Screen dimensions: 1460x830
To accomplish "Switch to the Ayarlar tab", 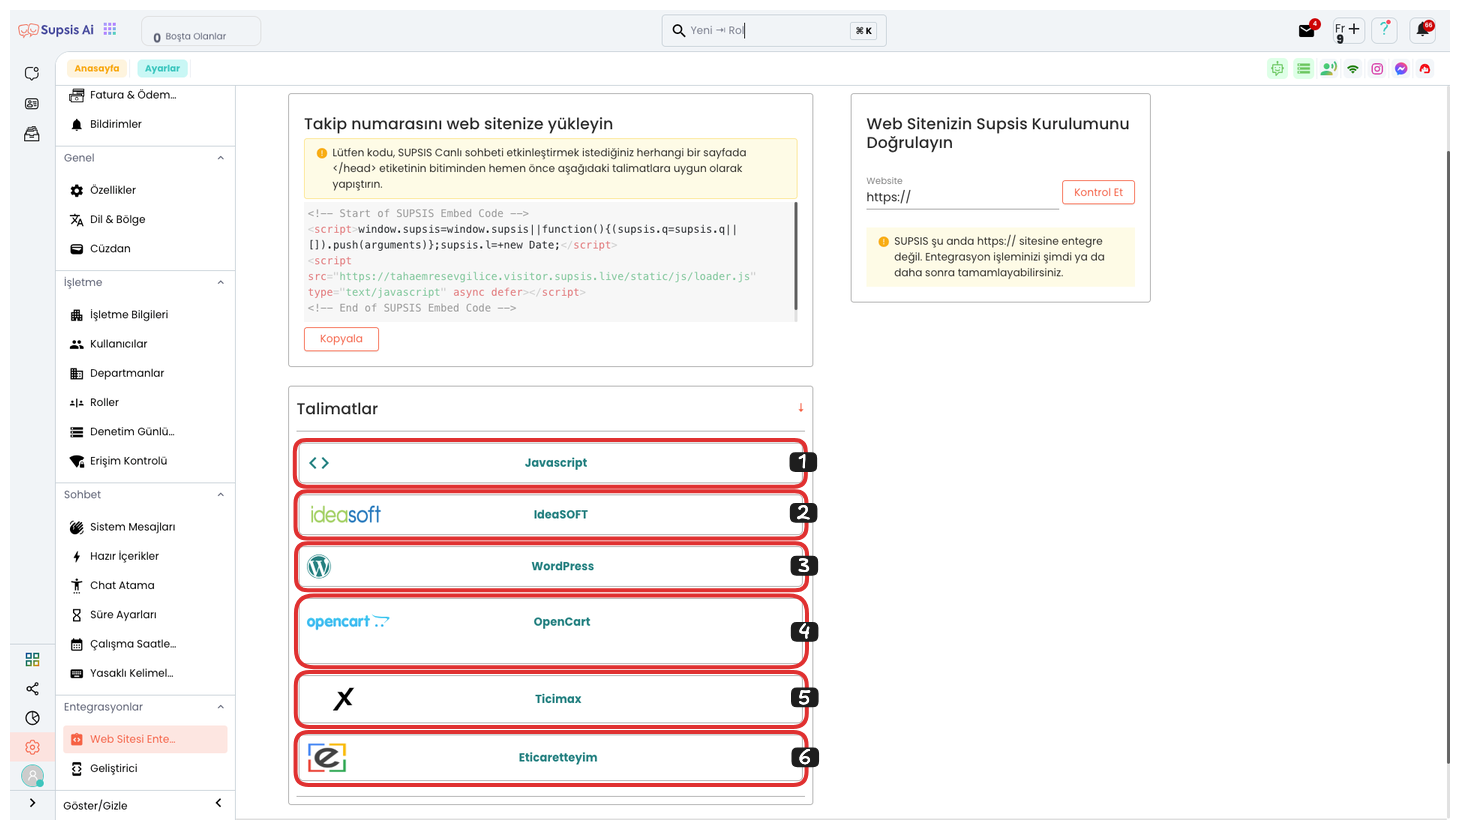I will click(162, 69).
